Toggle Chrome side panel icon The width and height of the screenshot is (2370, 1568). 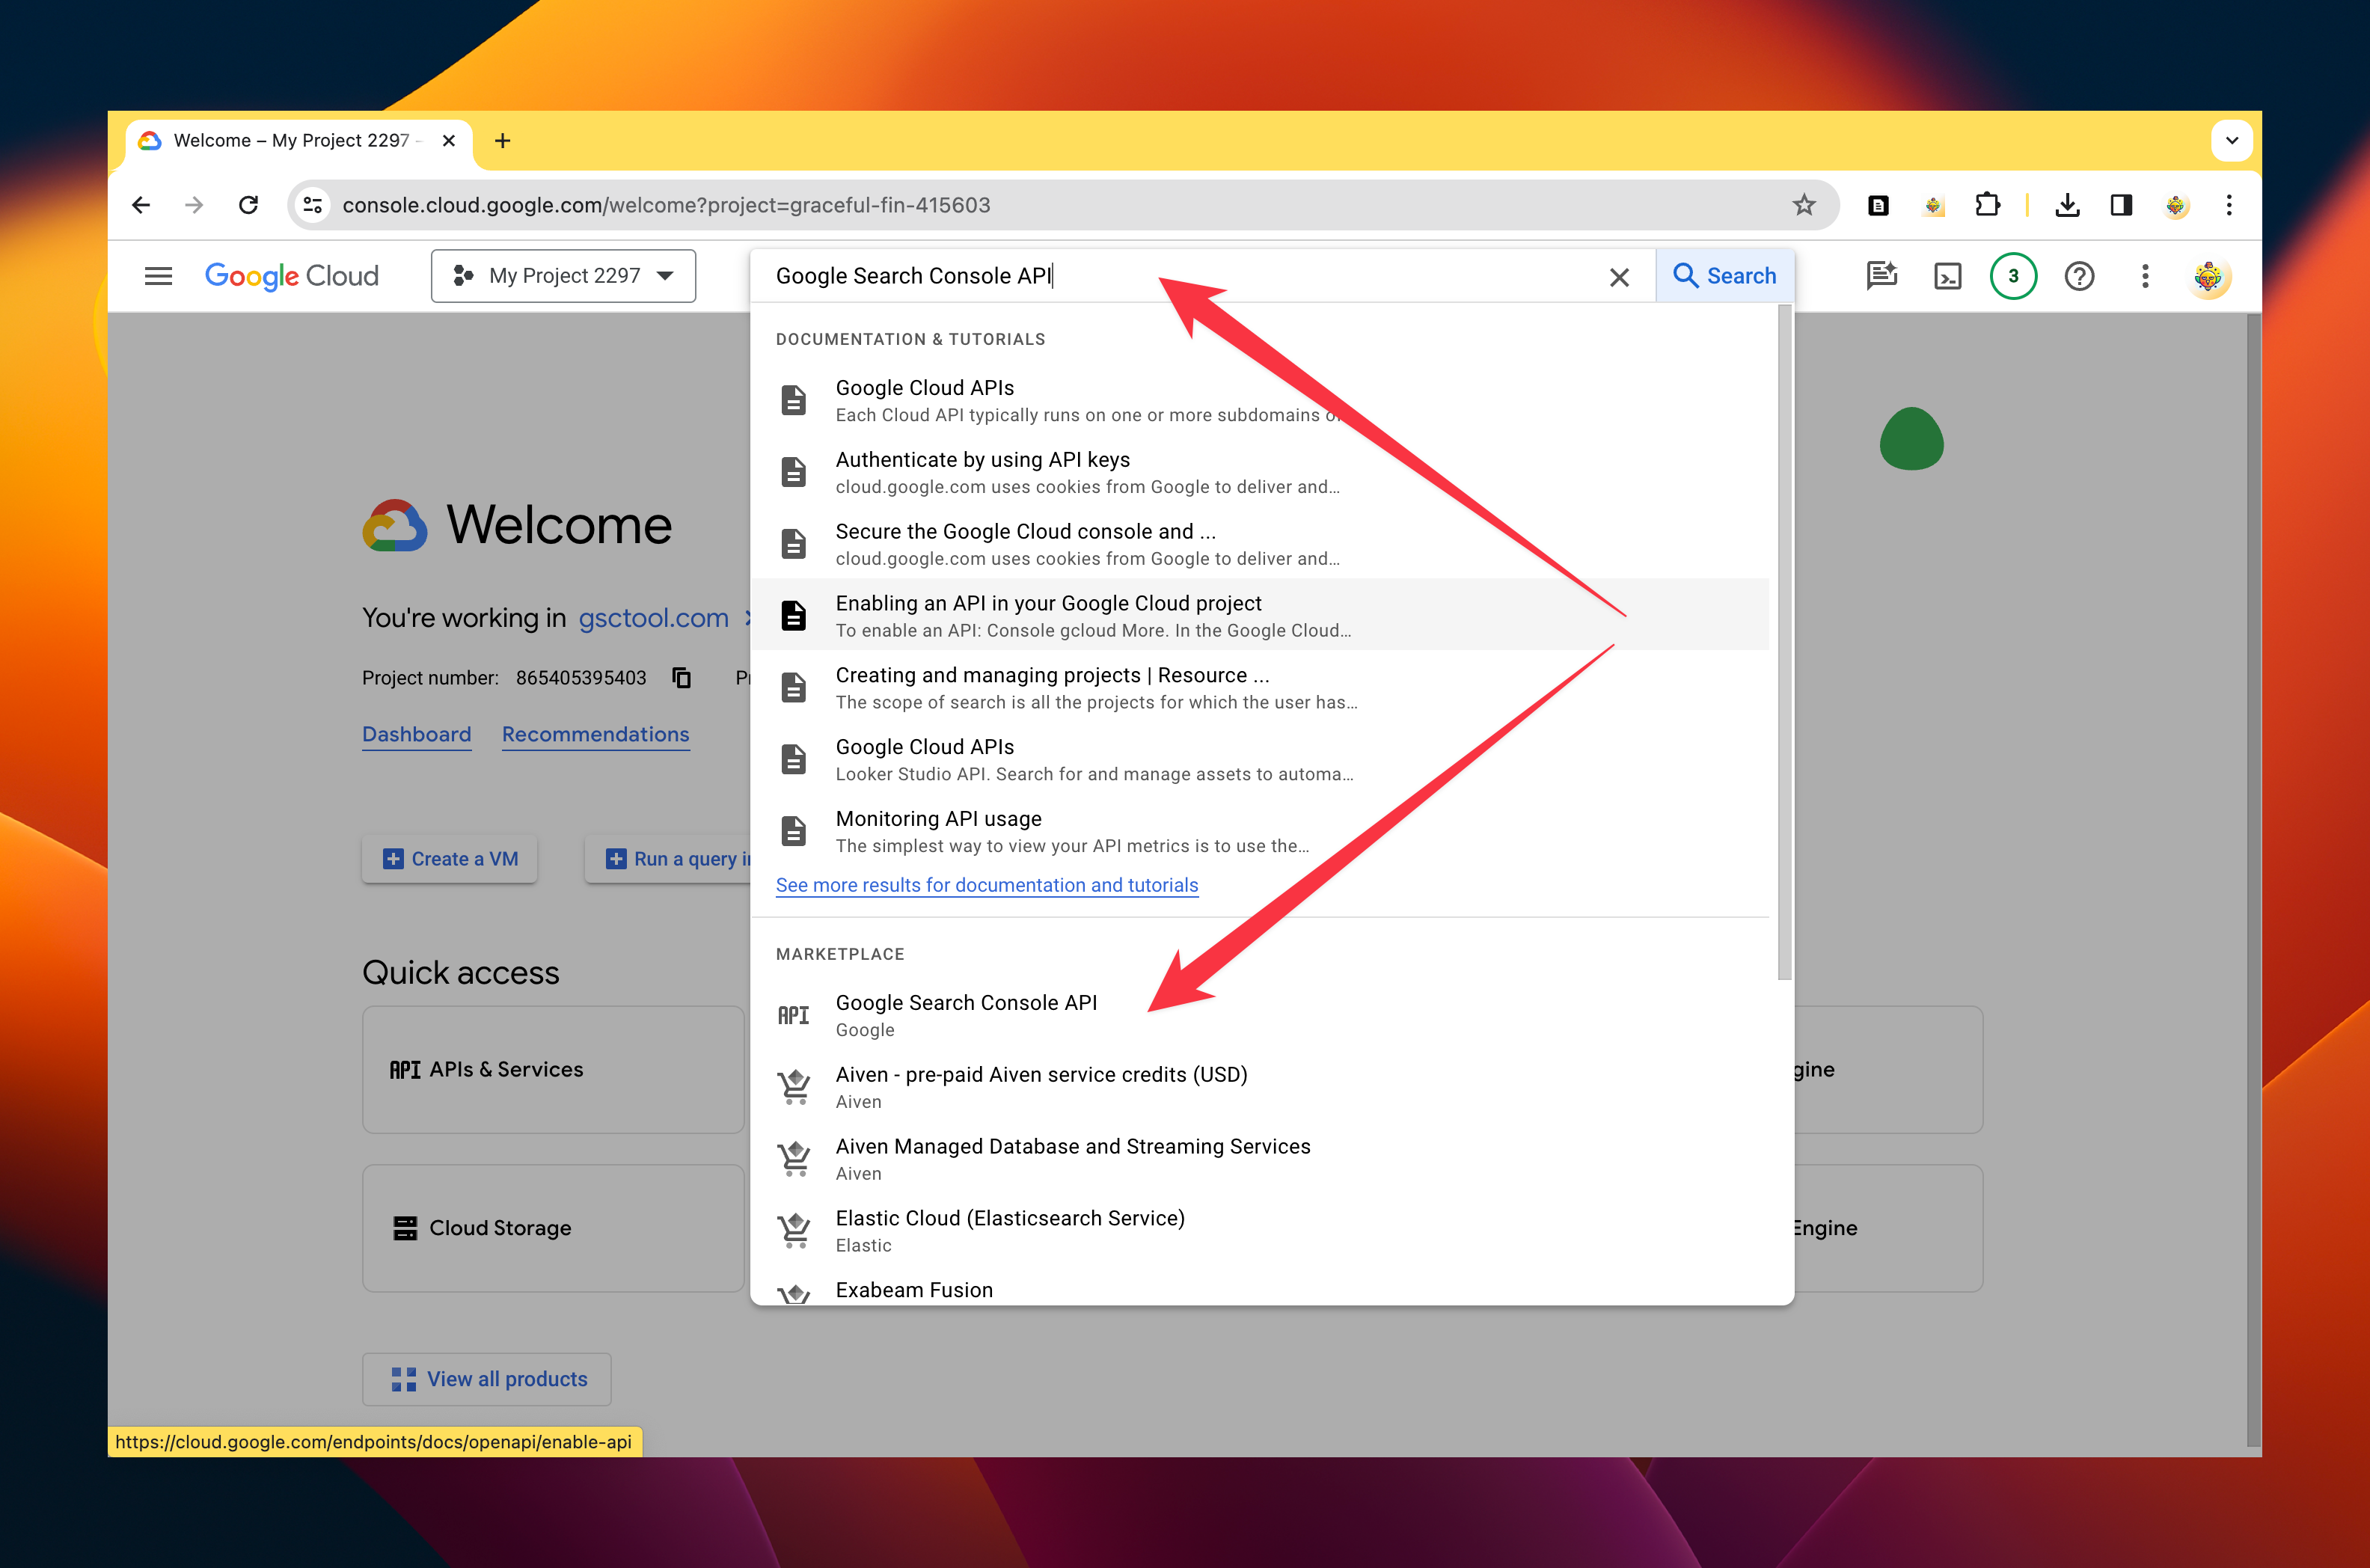2121,205
